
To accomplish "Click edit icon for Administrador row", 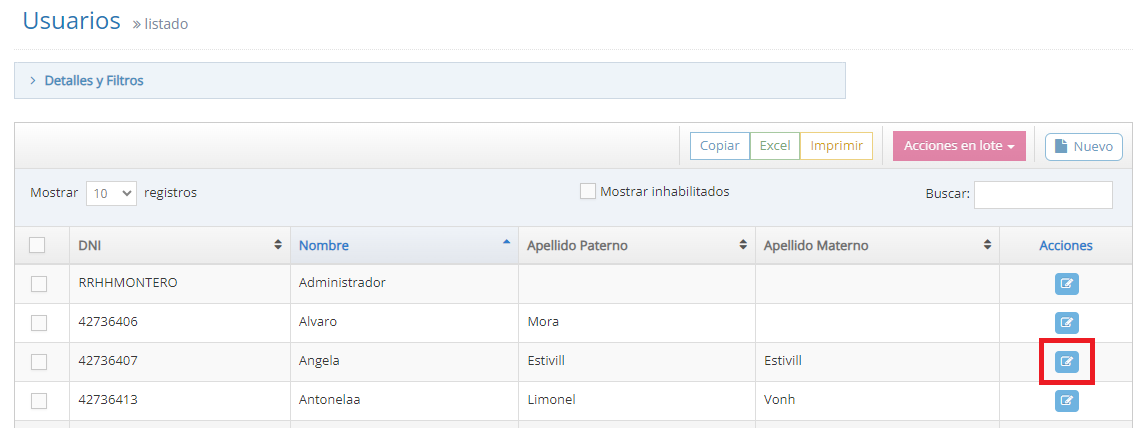I will pyautogui.click(x=1066, y=284).
